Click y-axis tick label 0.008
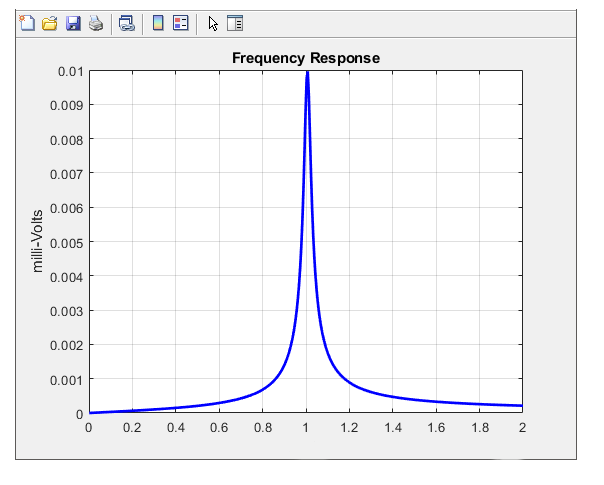The image size is (604, 485). pos(67,140)
